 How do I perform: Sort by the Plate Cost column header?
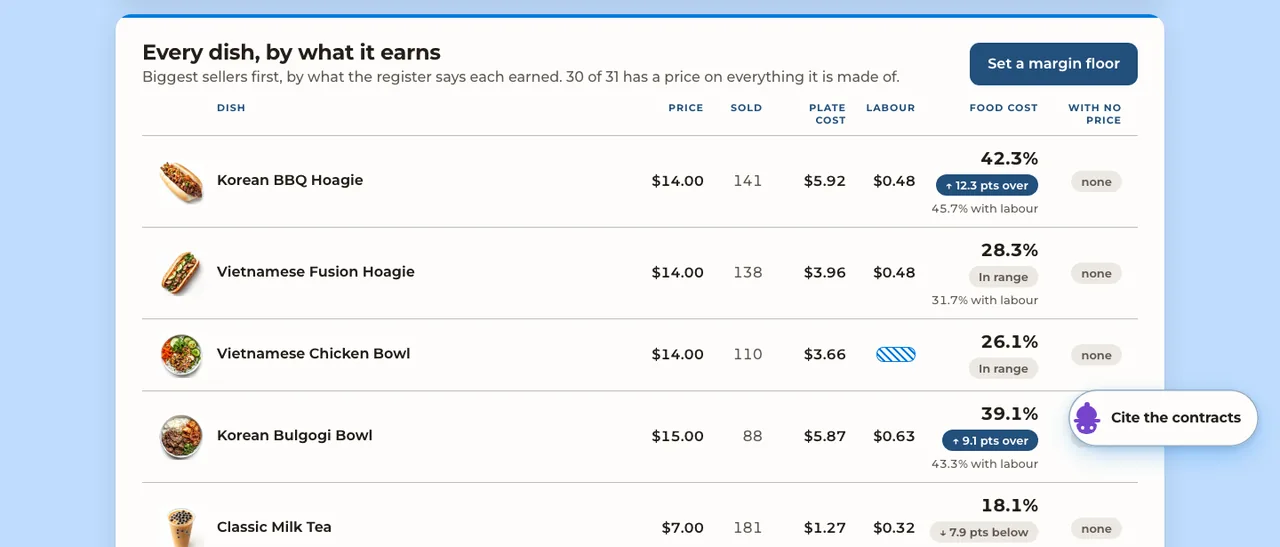click(830, 114)
